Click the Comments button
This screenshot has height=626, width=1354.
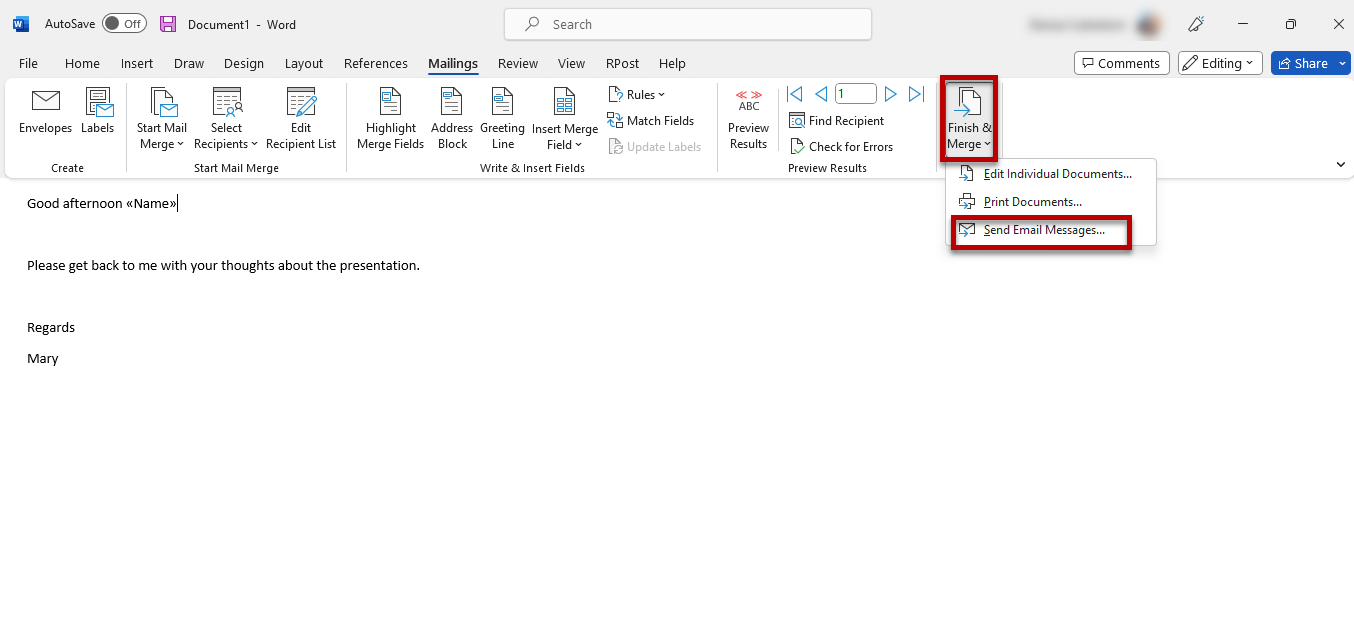coord(1121,63)
